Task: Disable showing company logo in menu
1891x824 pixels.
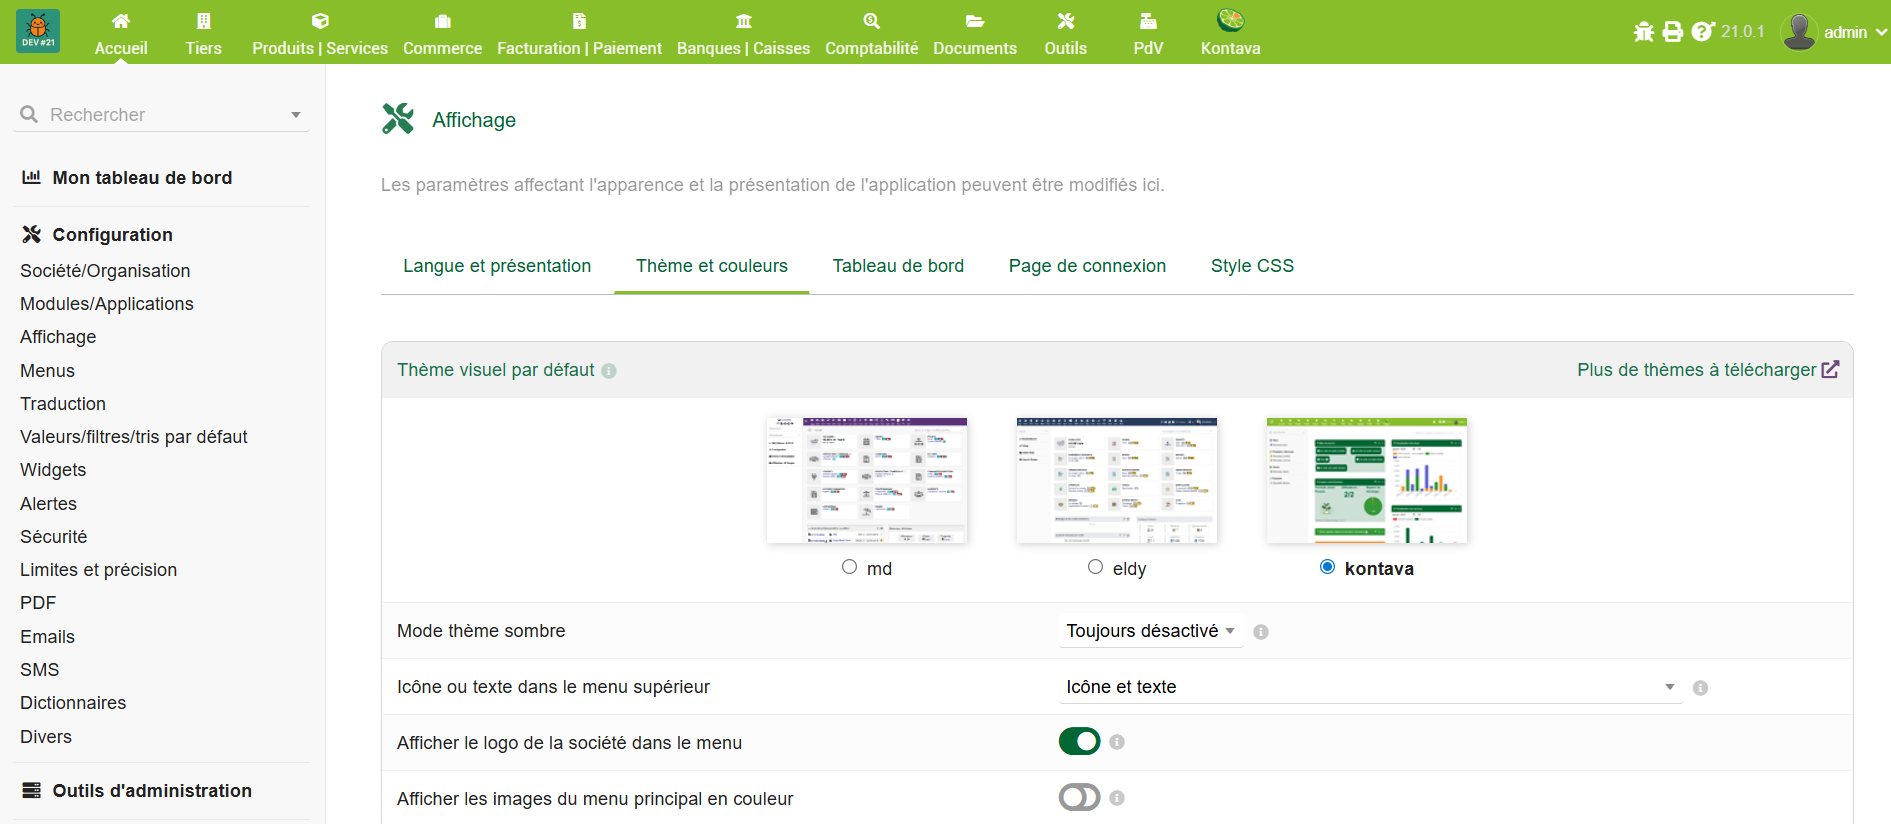Action: pos(1080,741)
